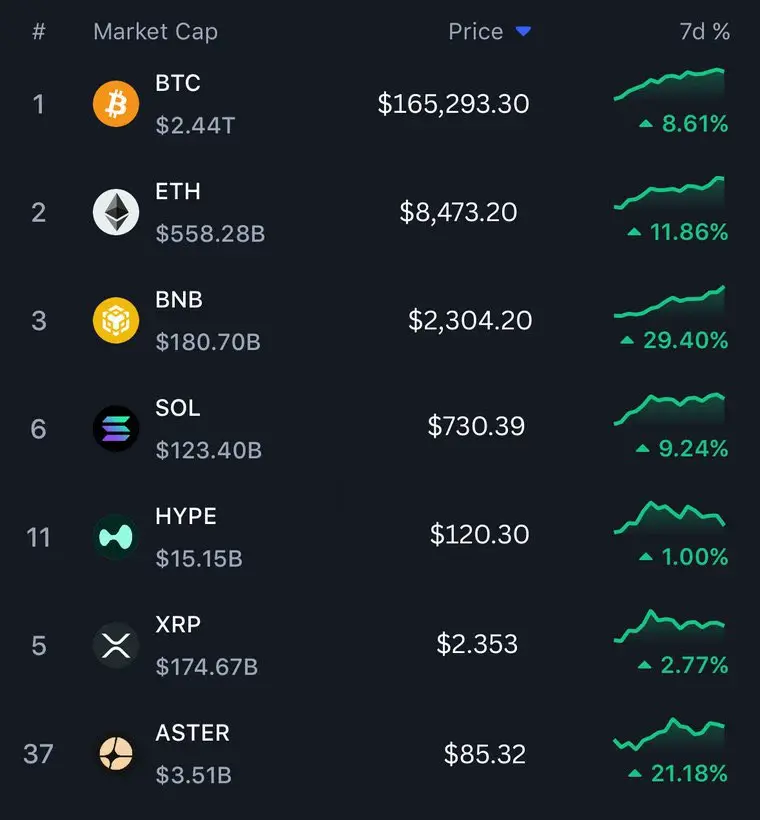The image size is (760, 820).
Task: Open the ASTER 7-day sparkline
Action: 670,734
